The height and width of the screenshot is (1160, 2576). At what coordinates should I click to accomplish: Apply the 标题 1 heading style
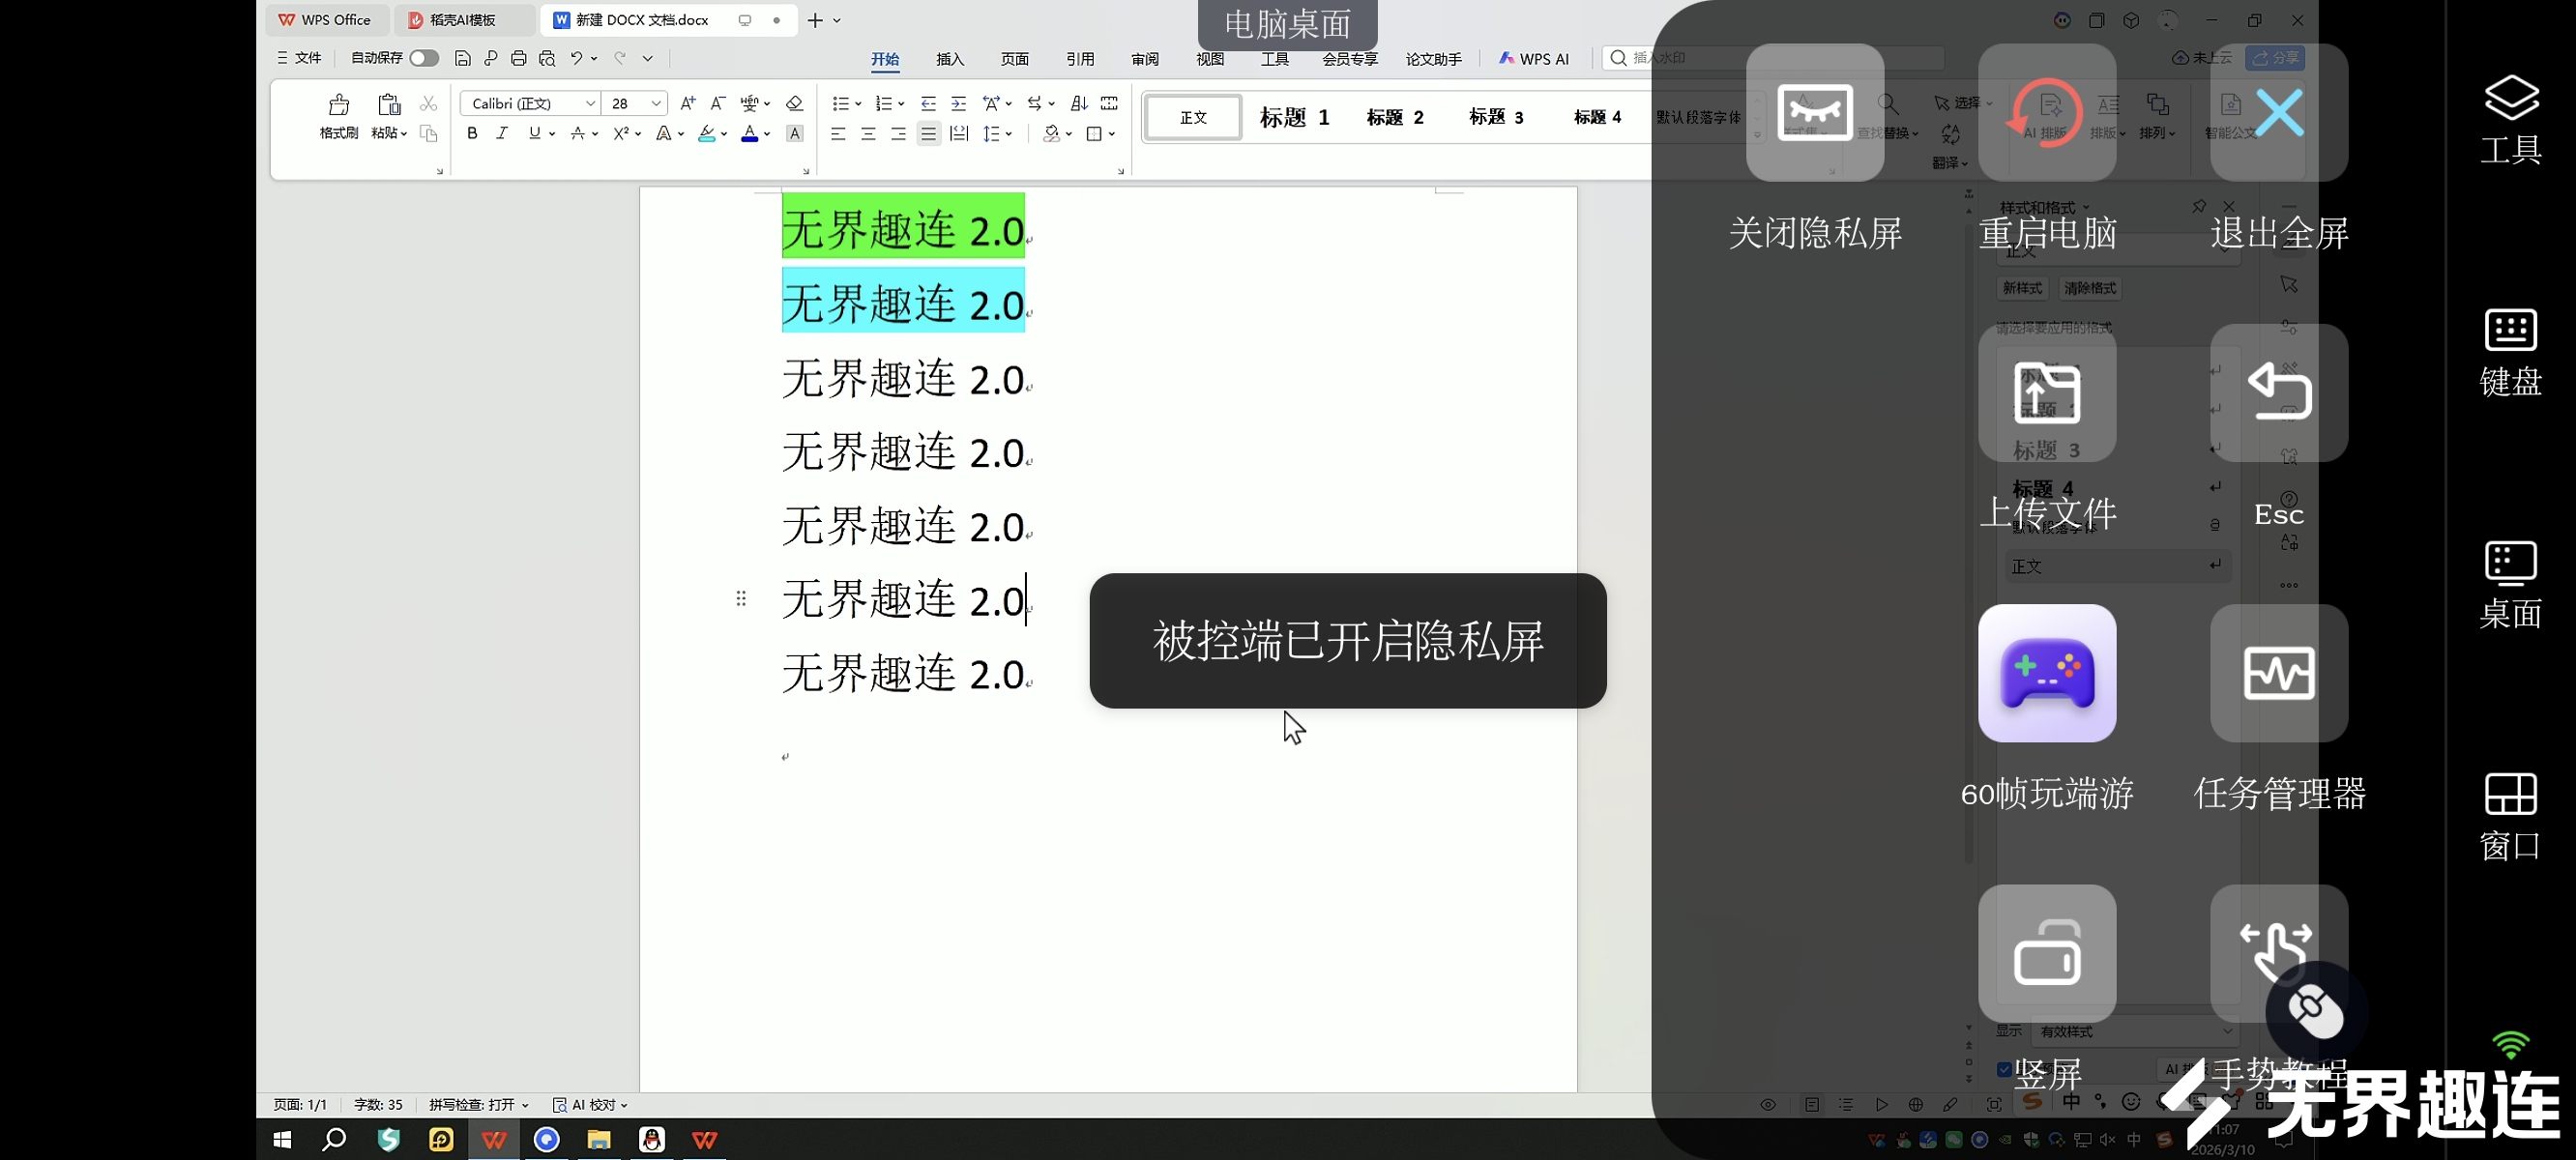(1294, 117)
